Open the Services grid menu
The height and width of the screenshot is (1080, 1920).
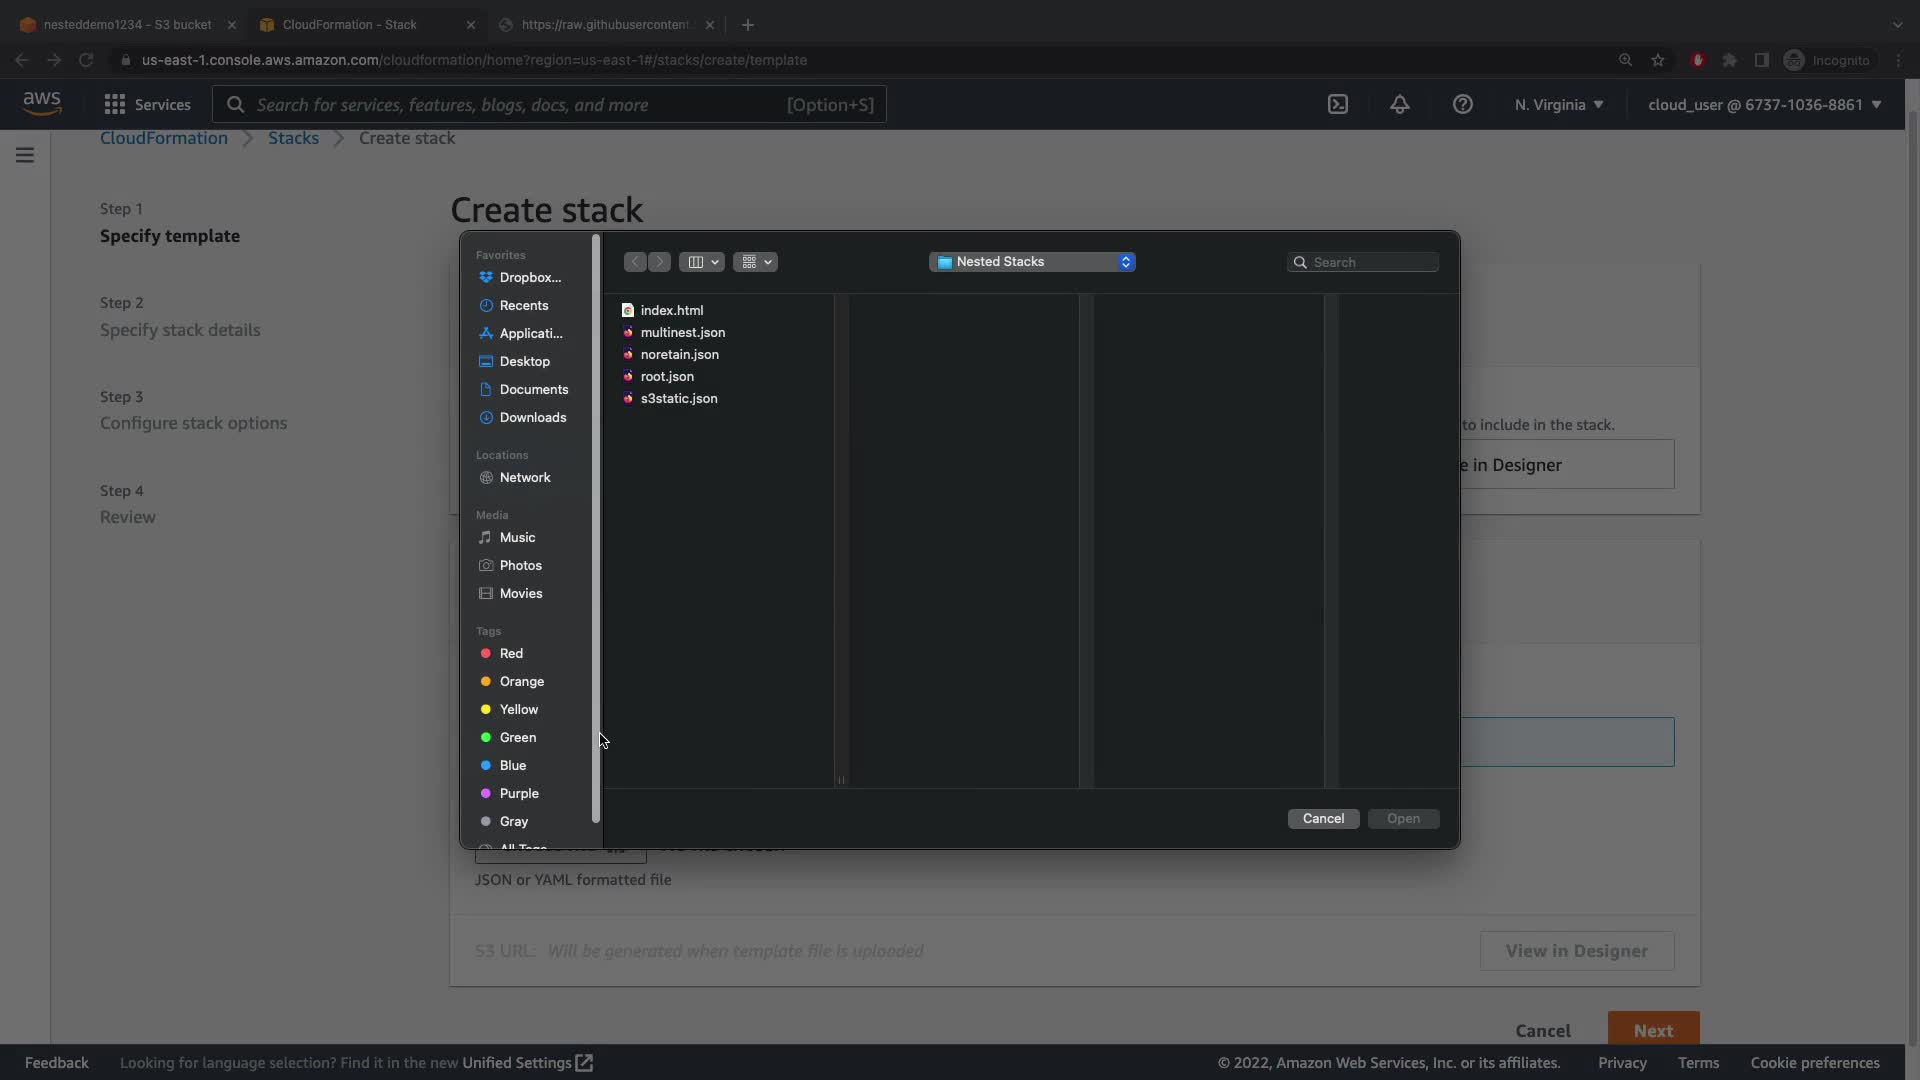(147, 105)
